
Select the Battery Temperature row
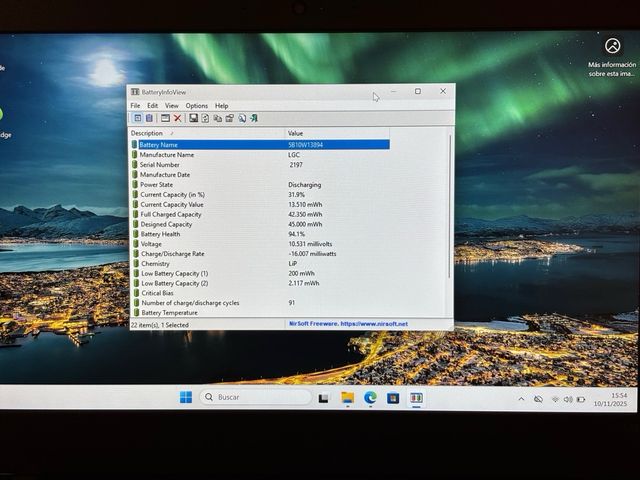260,312
